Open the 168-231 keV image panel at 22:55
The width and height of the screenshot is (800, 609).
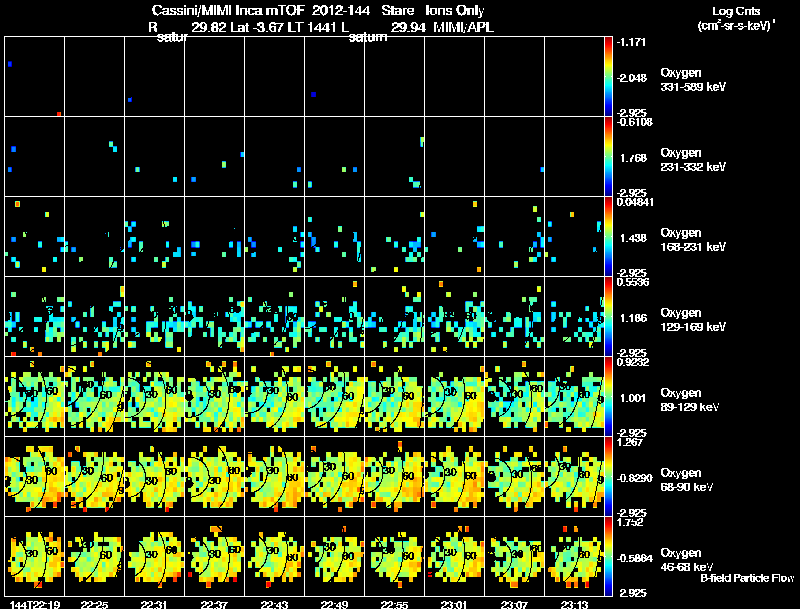pyautogui.click(x=394, y=237)
